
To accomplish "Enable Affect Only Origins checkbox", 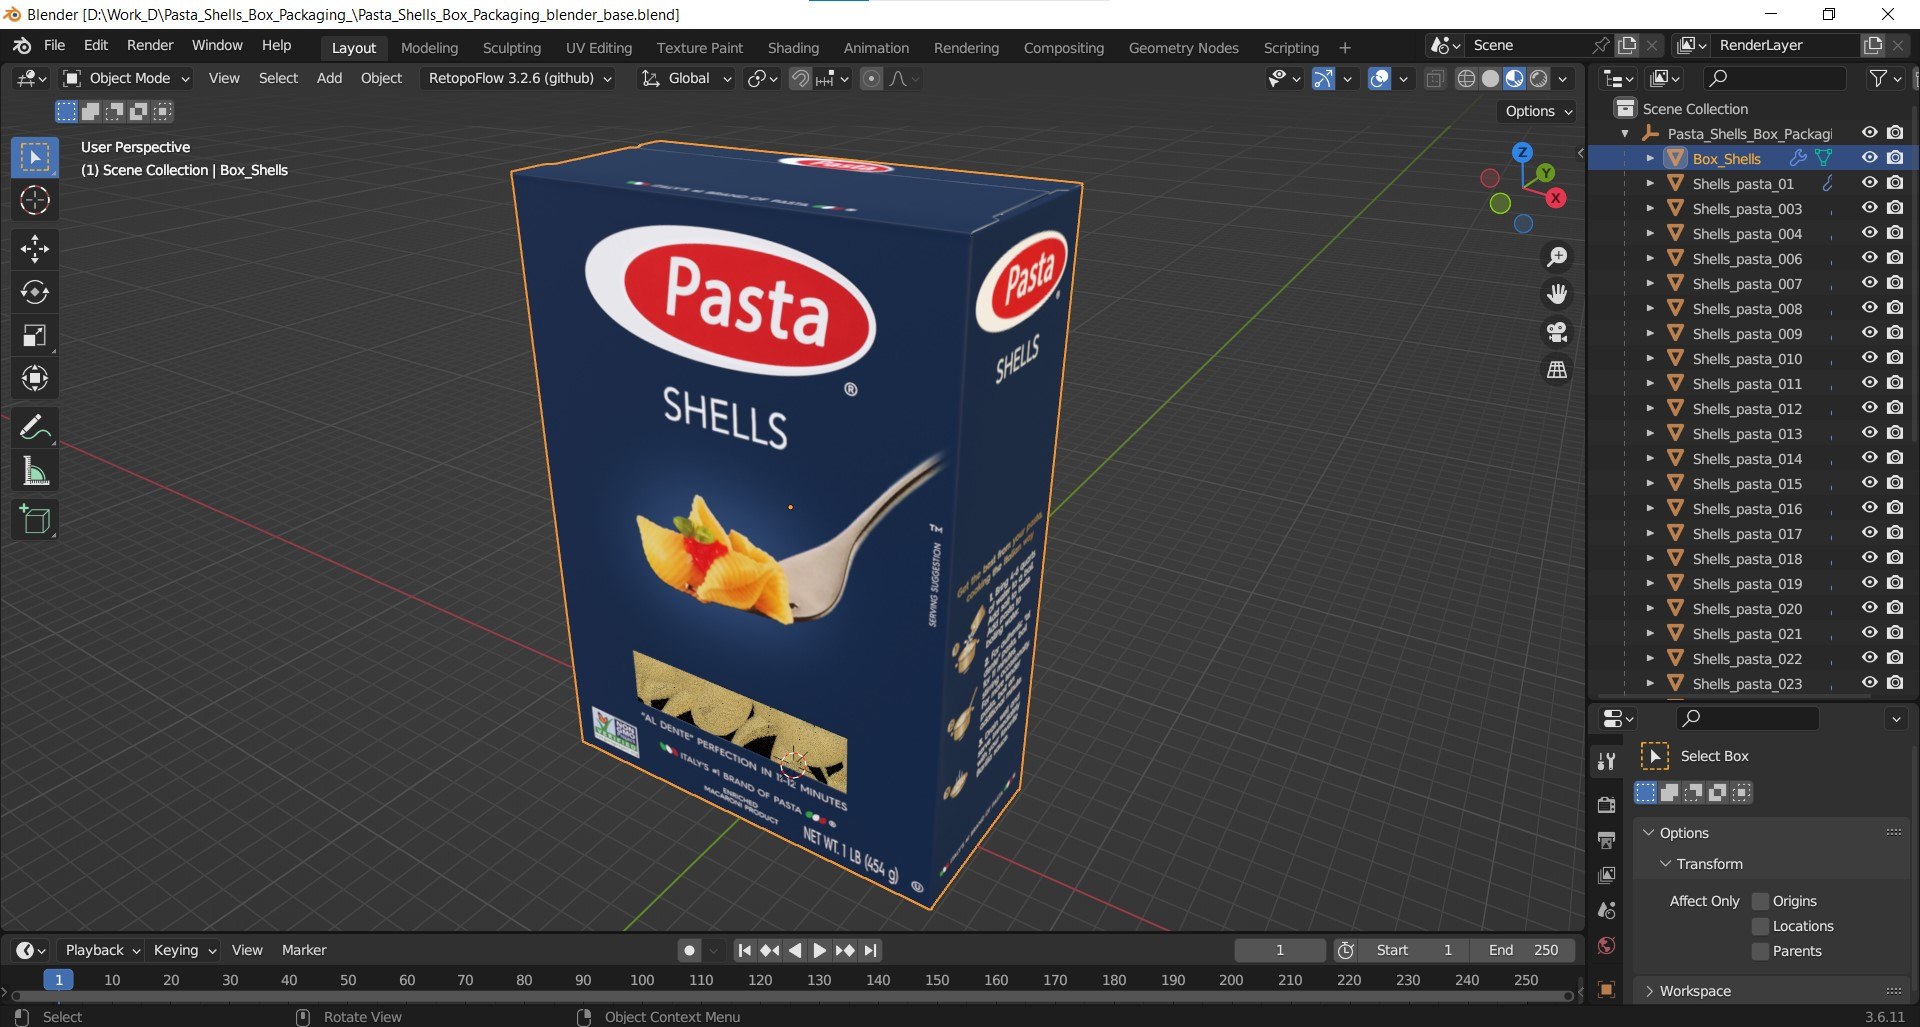I will 1761,901.
